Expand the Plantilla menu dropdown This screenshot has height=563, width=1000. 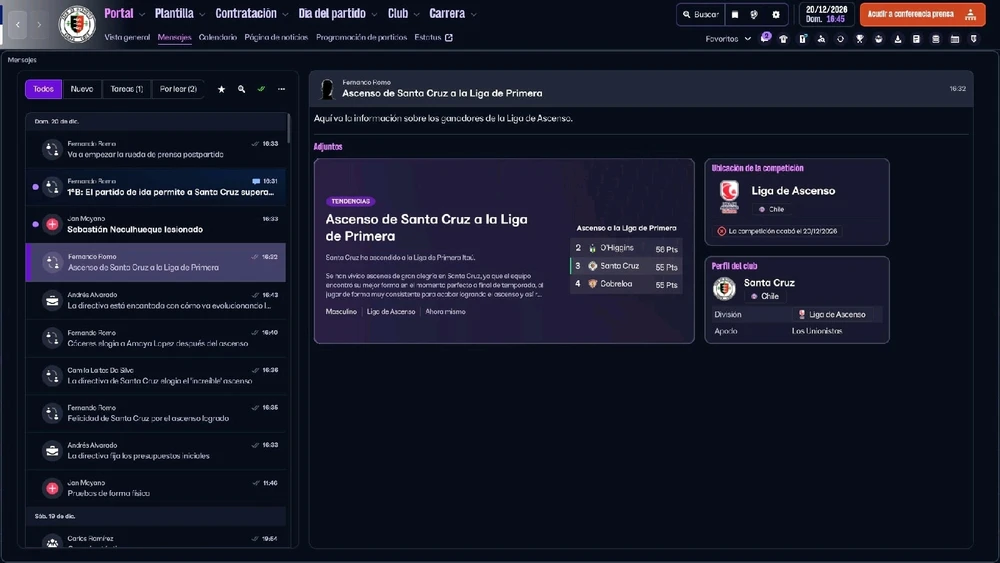click(180, 13)
